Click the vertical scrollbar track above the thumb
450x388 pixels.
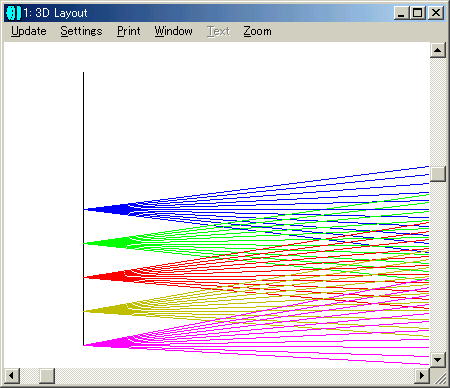[438, 112]
